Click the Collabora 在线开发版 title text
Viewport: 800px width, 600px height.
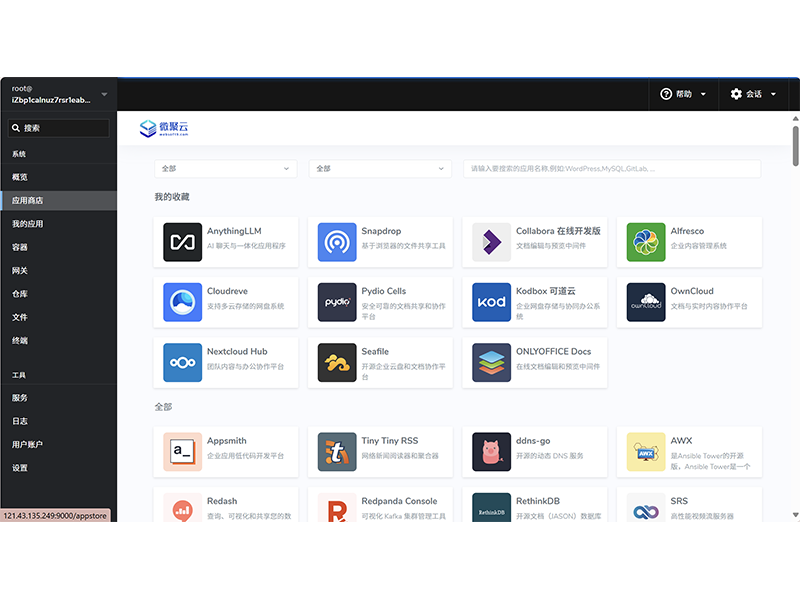(558, 231)
